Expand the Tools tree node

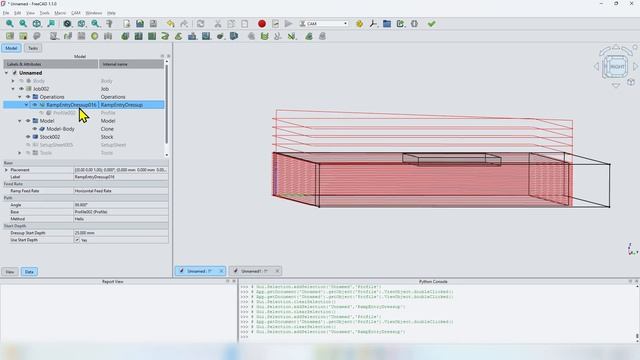point(19,153)
